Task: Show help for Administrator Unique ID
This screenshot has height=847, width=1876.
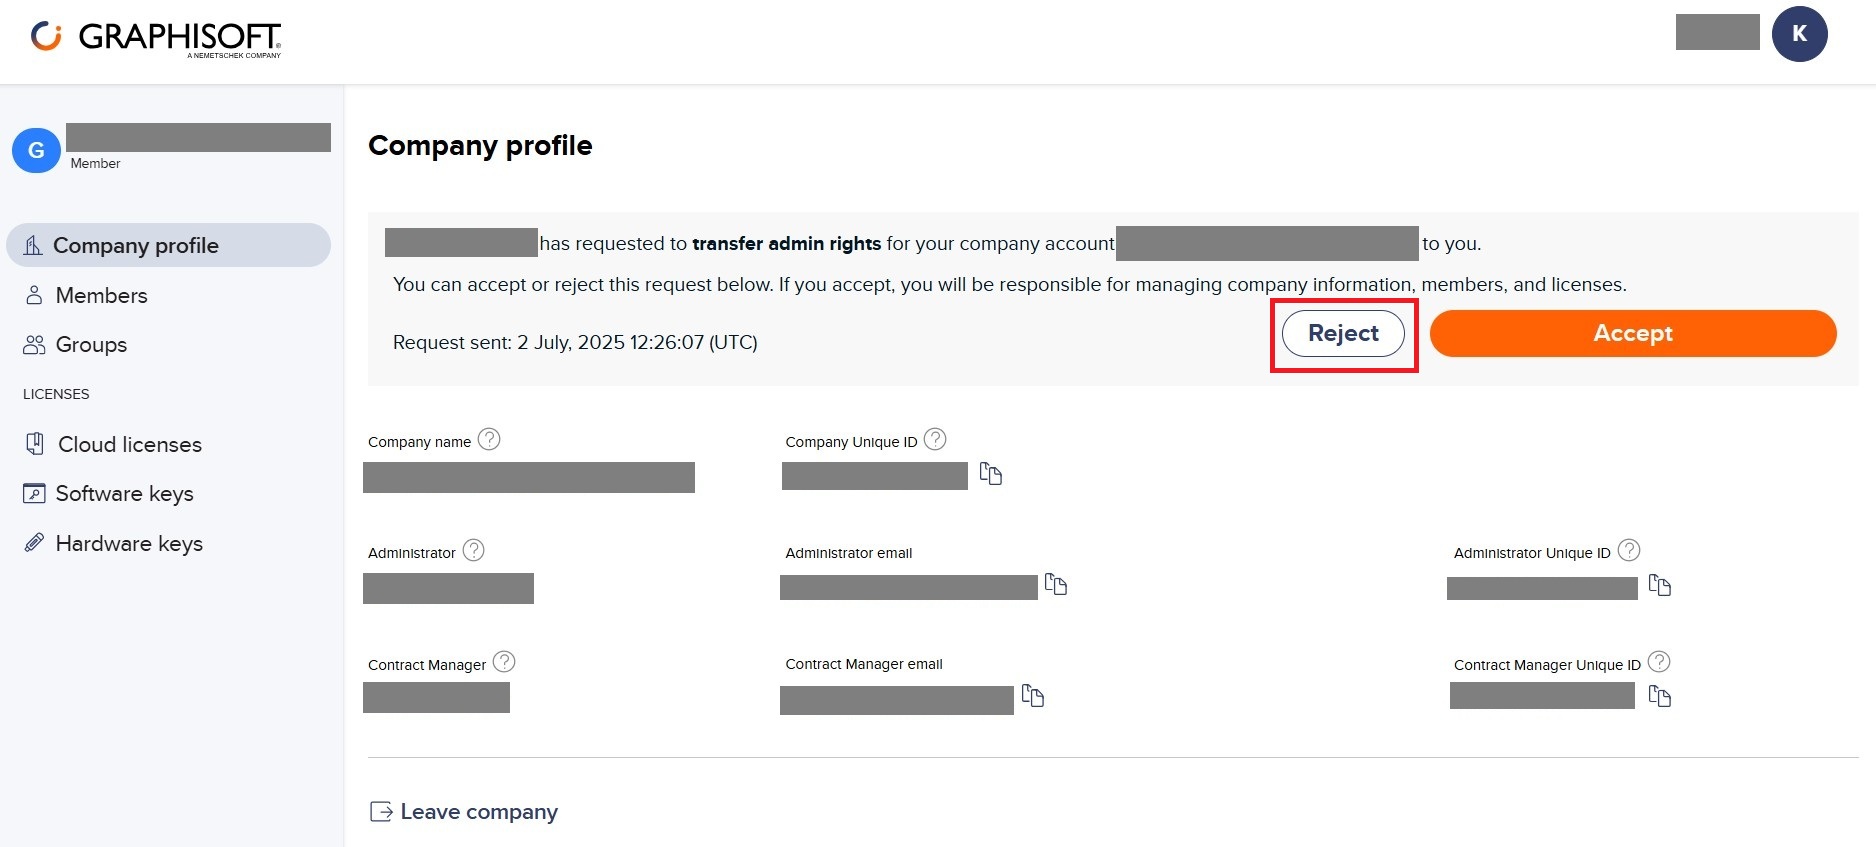Action: pyautogui.click(x=1629, y=550)
